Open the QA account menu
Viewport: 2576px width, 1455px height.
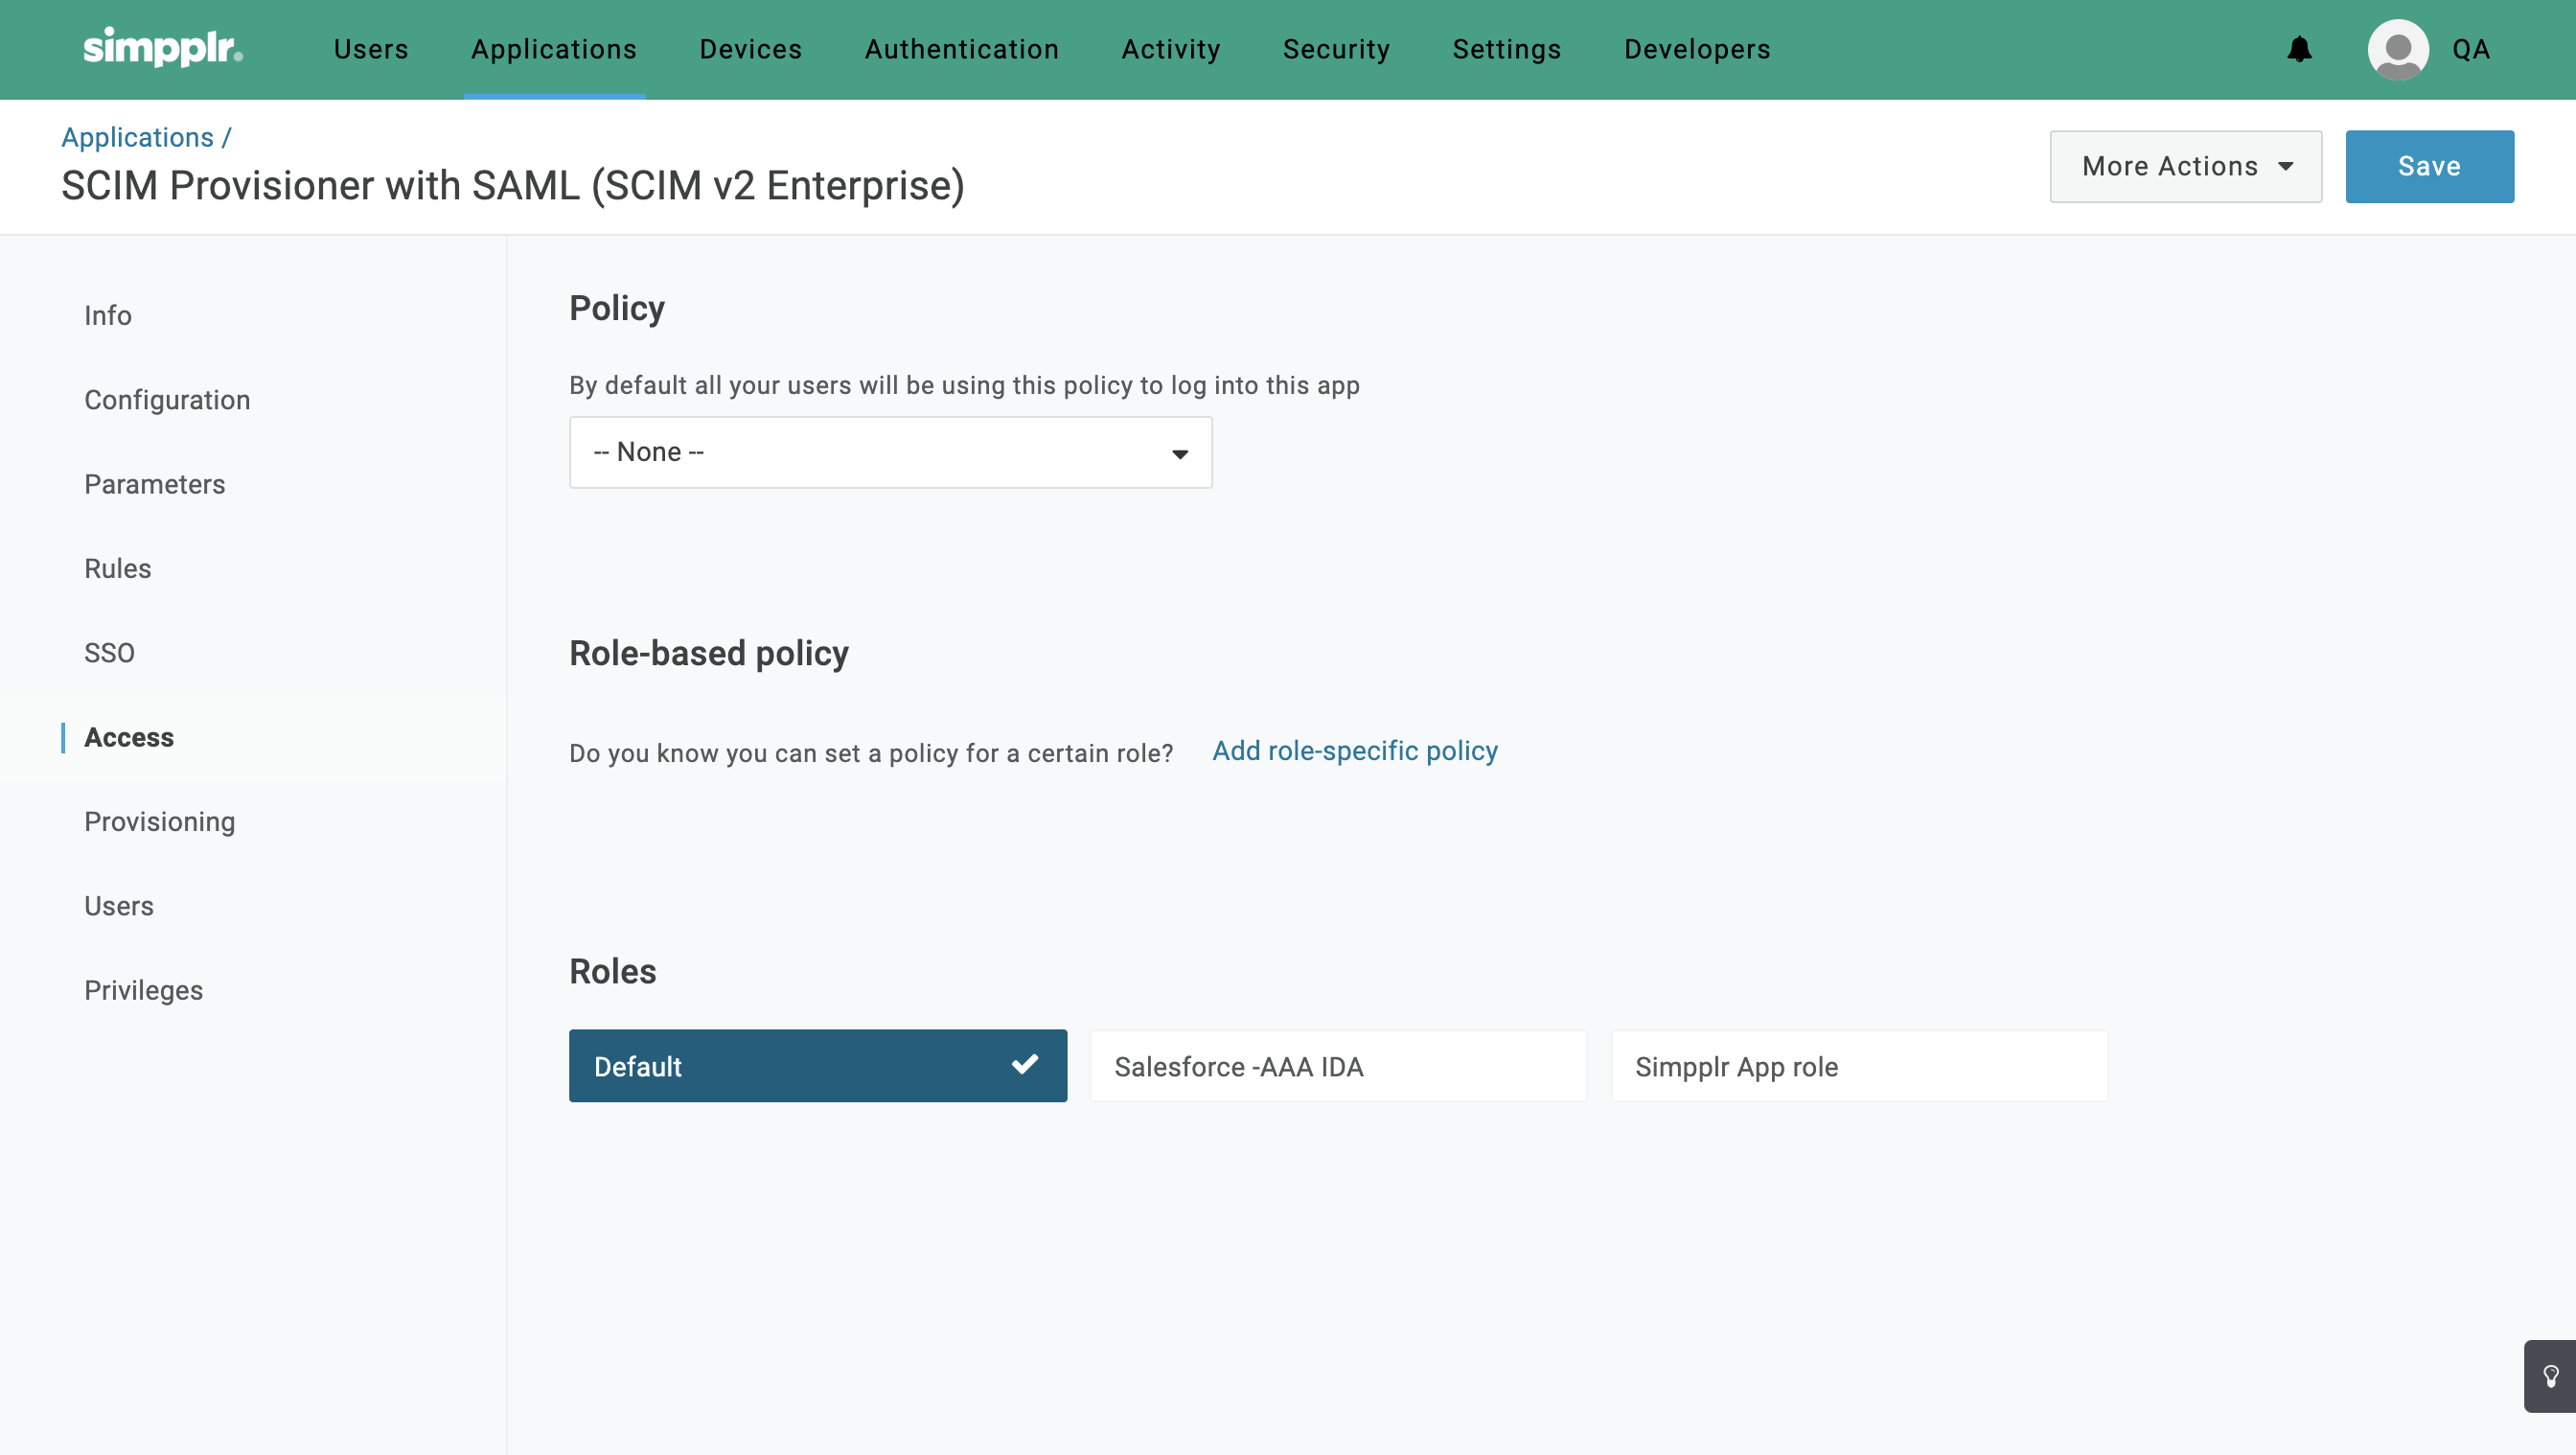(x=2470, y=49)
